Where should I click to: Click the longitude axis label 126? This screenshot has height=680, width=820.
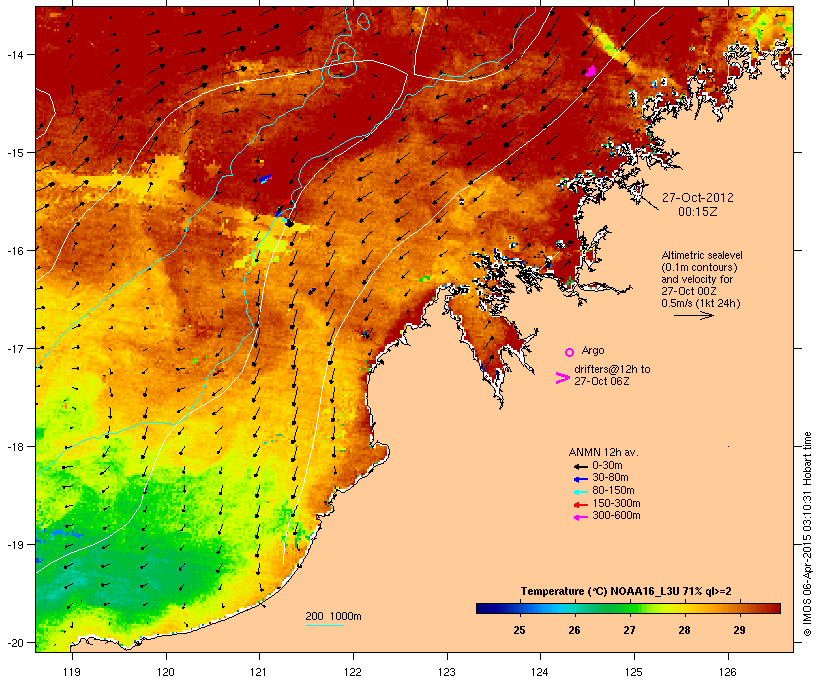coord(728,672)
